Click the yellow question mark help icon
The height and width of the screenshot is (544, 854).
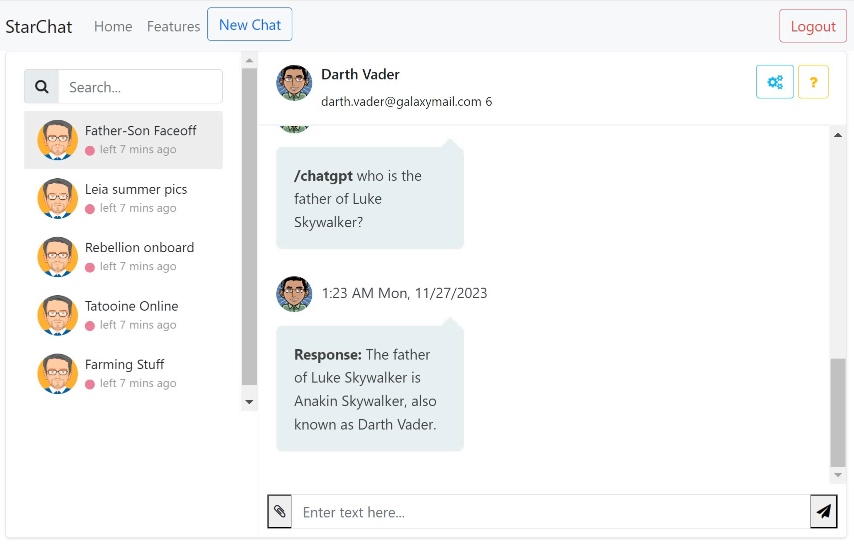pyautogui.click(x=813, y=82)
